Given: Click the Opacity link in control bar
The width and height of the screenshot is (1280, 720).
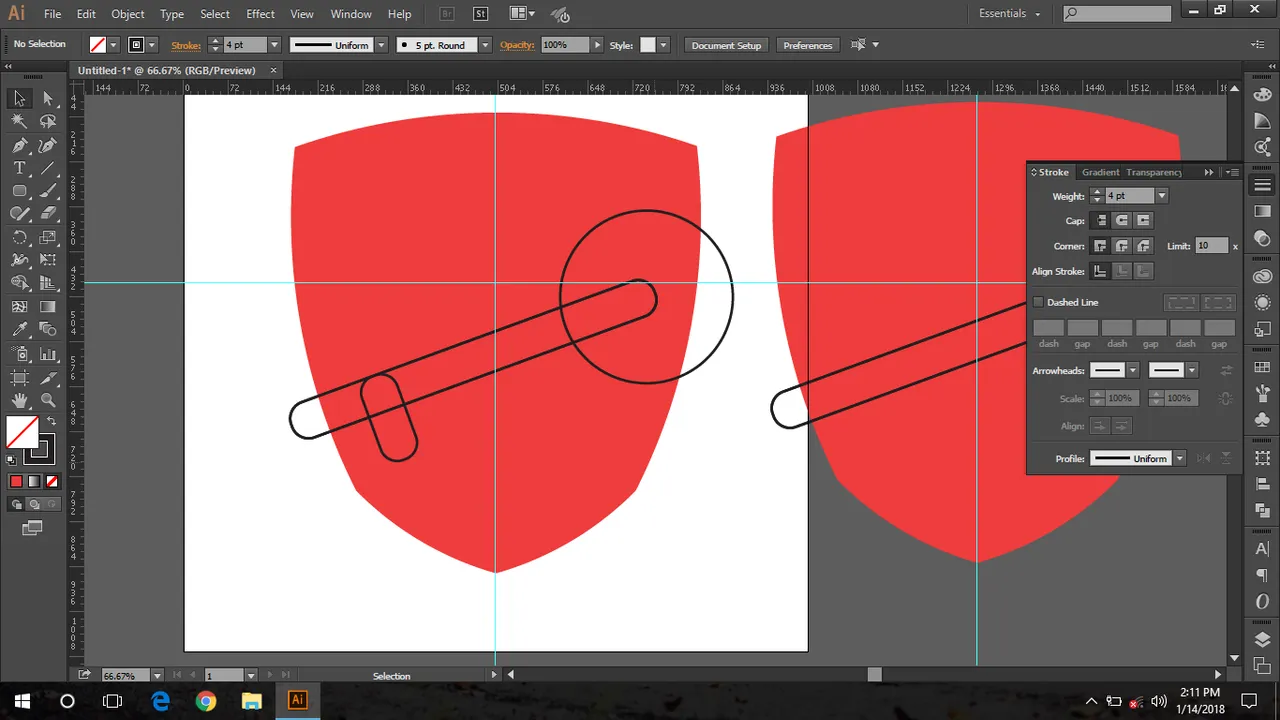Looking at the screenshot, I should pos(517,45).
